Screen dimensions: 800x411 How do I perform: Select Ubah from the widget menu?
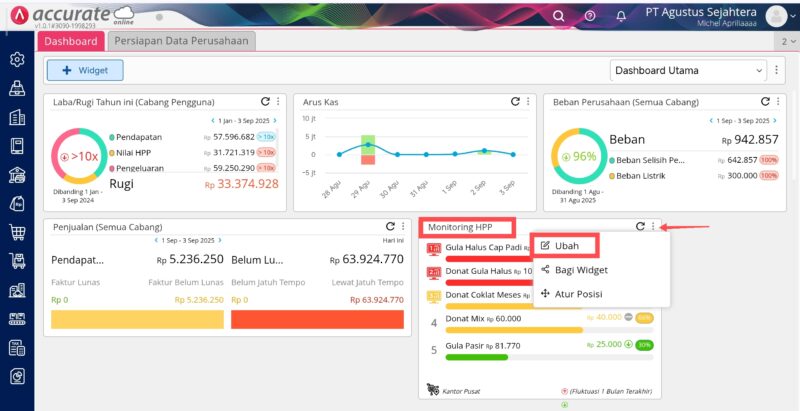pyautogui.click(x=566, y=245)
